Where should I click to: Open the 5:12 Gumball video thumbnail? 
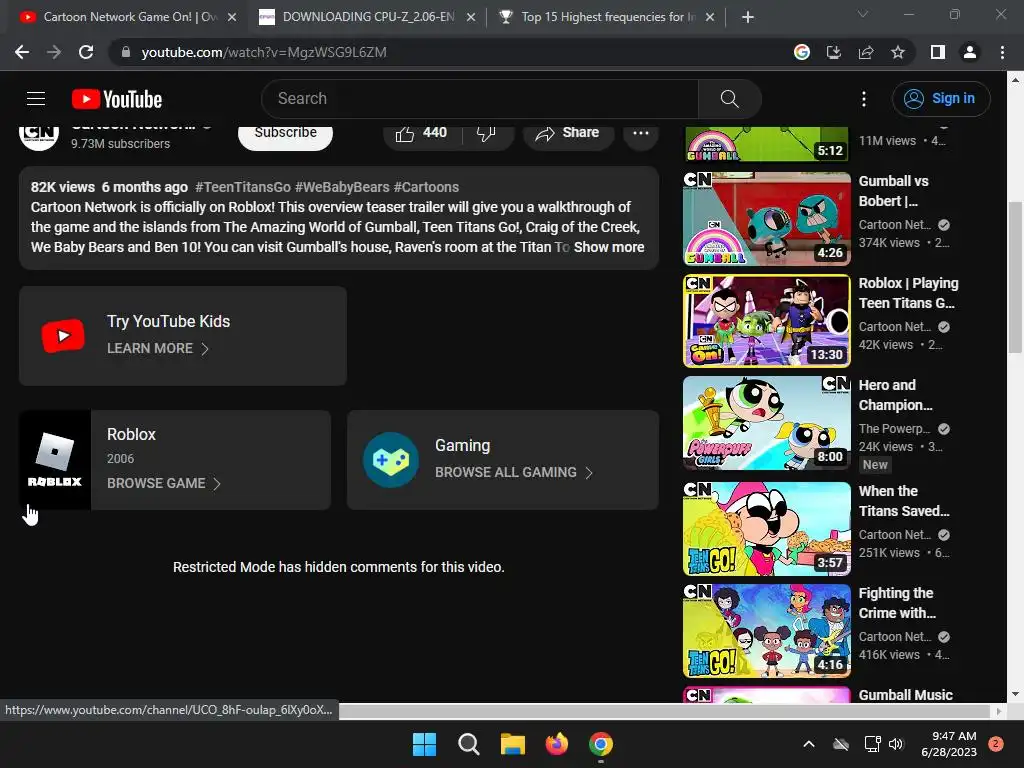pyautogui.click(x=767, y=144)
